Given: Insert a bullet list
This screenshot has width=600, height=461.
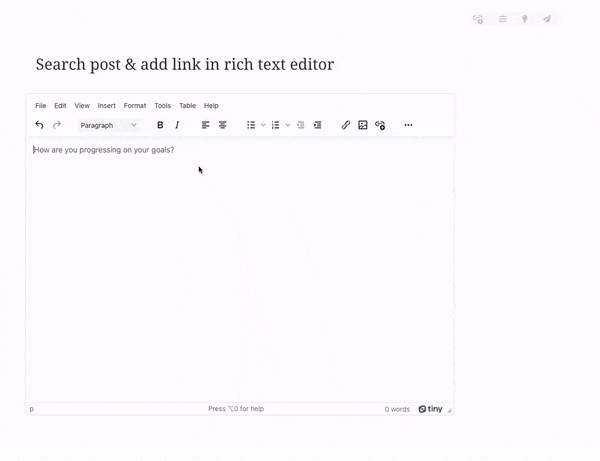Looking at the screenshot, I should point(251,125).
